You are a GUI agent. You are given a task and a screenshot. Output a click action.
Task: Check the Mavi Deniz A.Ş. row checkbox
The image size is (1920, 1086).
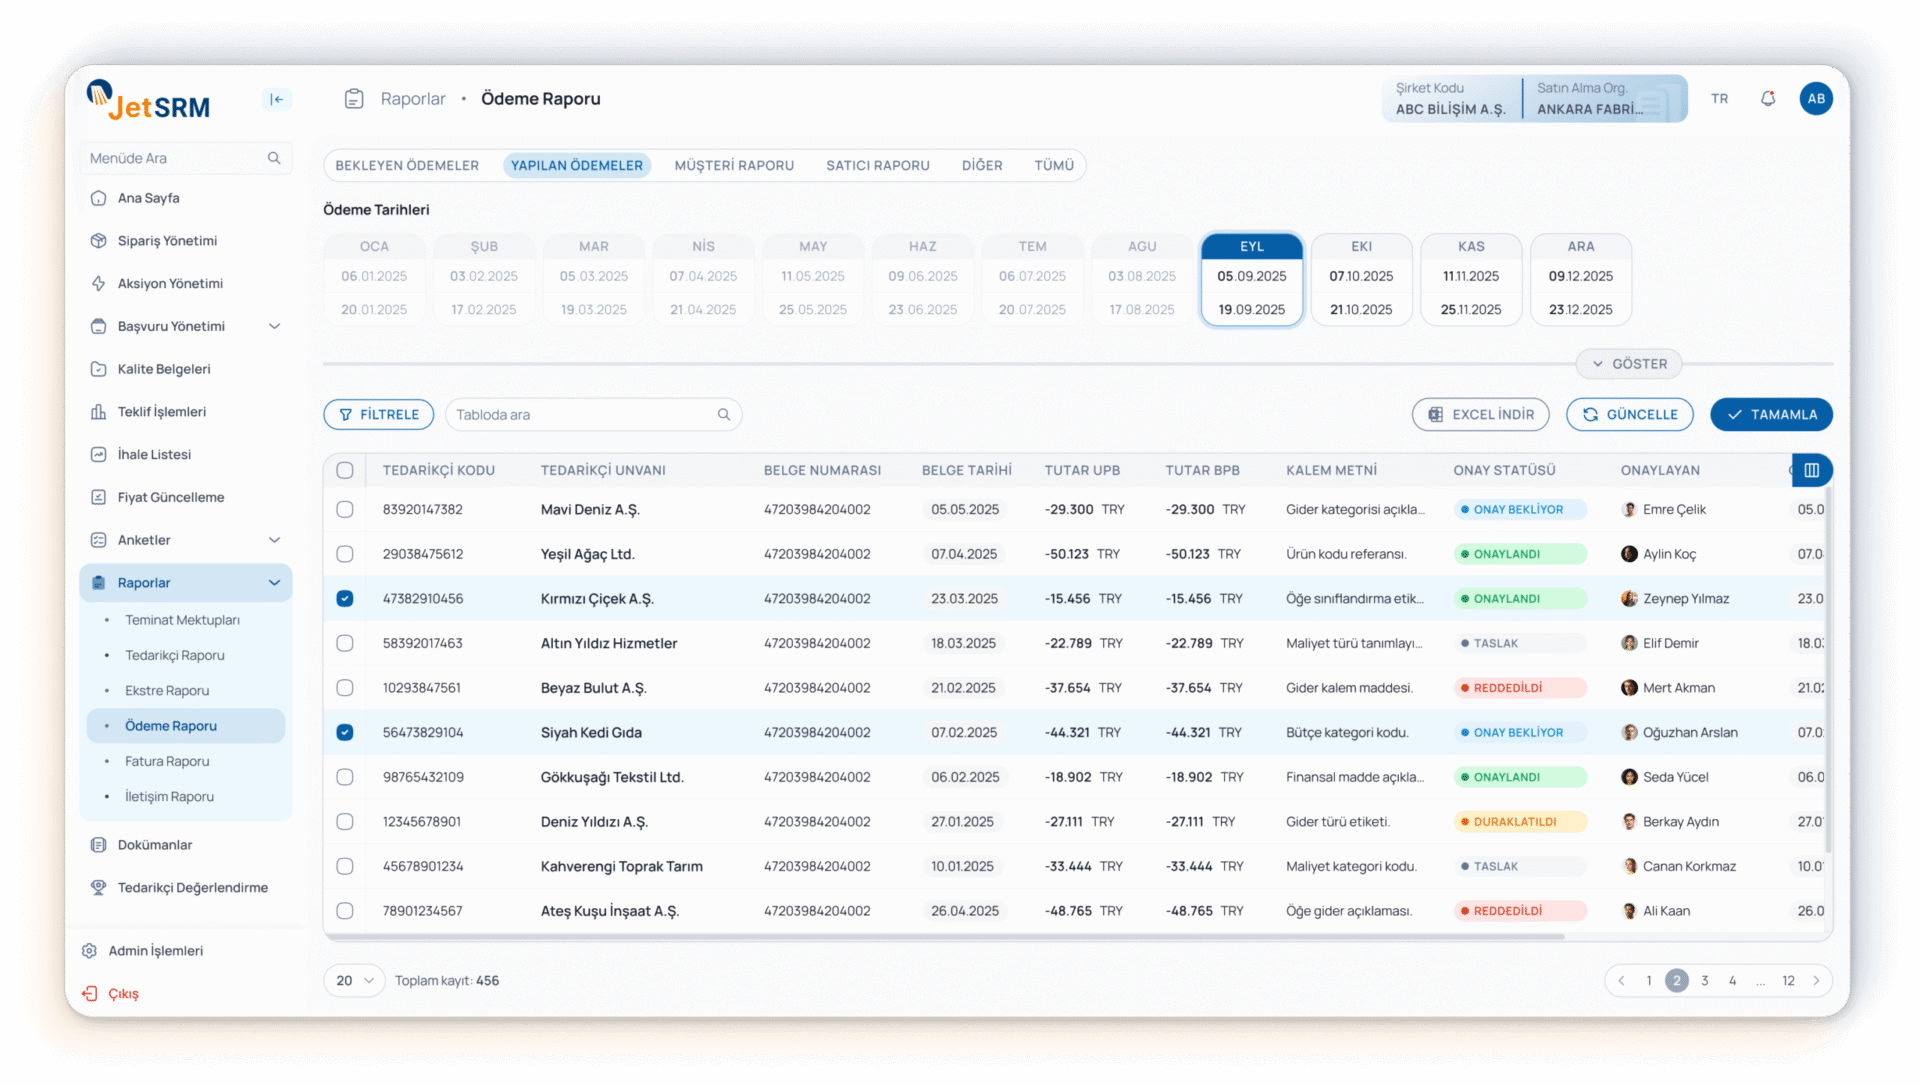pos(345,509)
